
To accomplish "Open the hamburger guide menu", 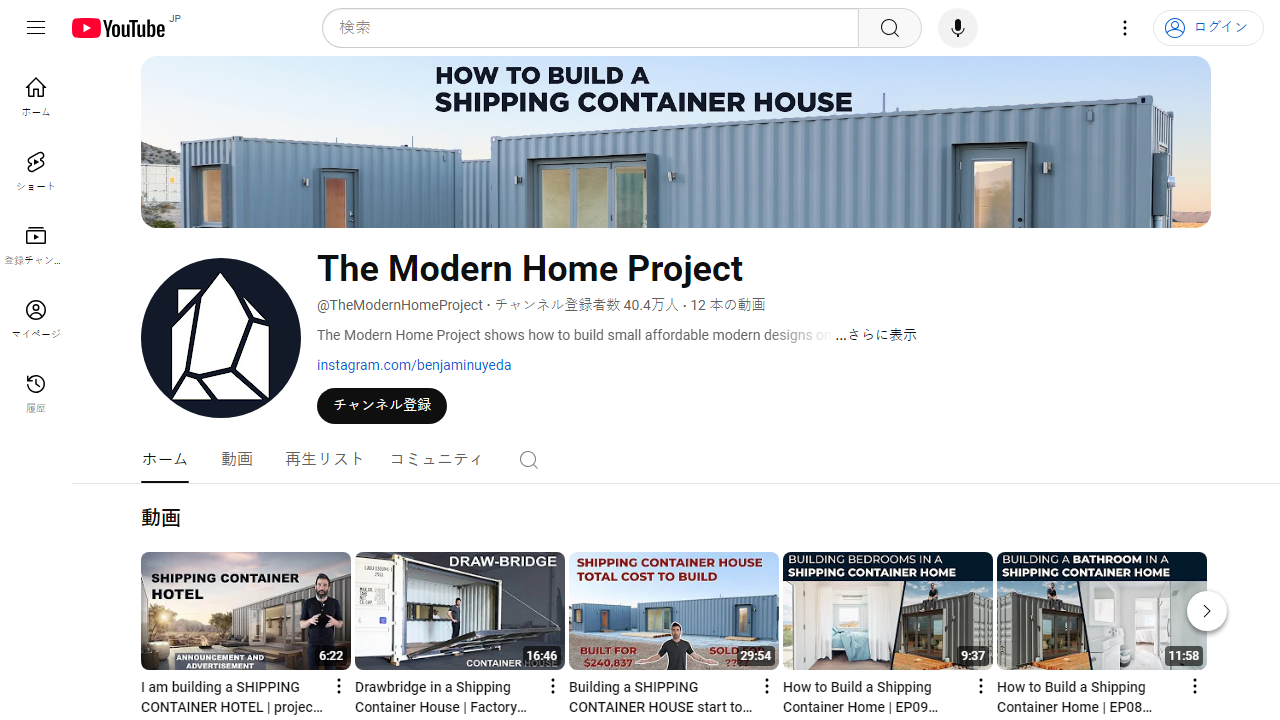I will (x=36, y=28).
